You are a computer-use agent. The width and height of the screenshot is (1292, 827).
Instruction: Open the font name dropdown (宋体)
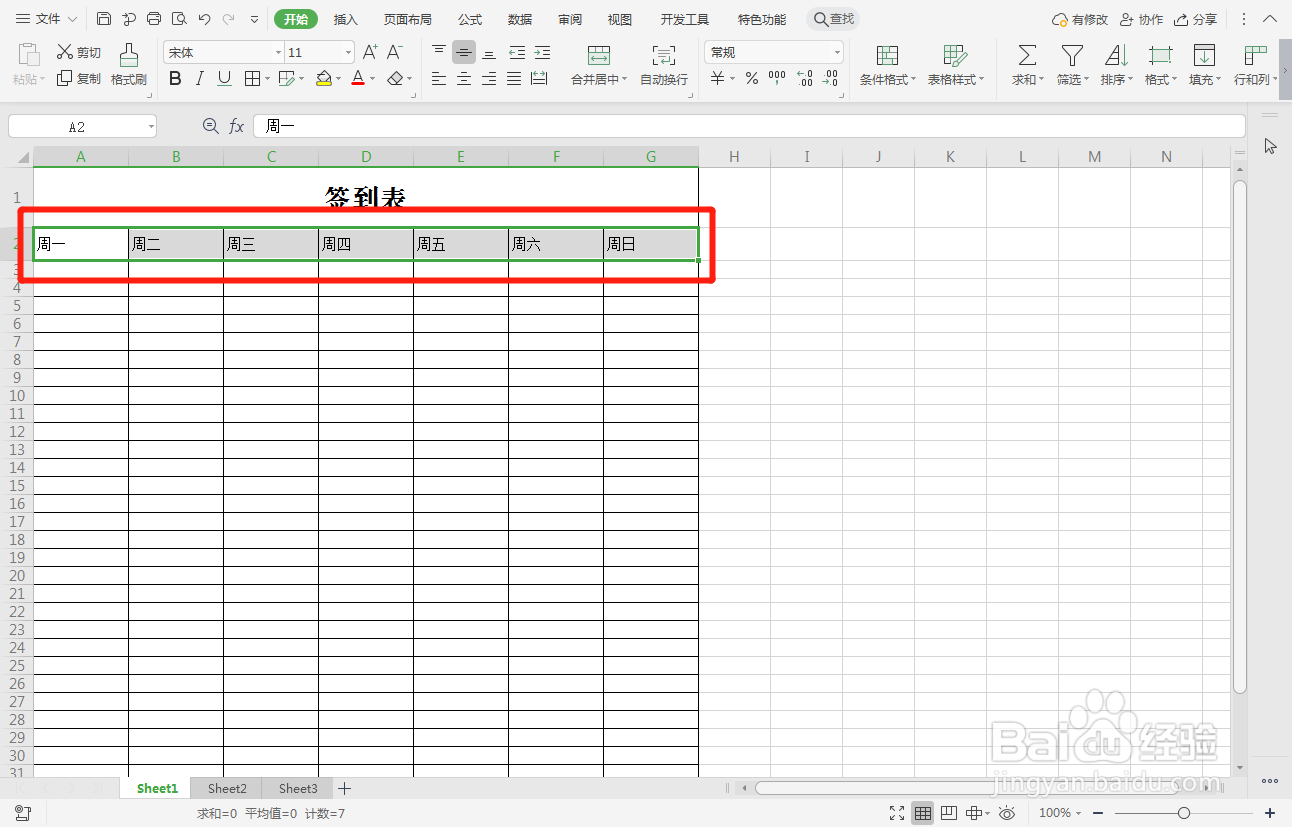click(x=278, y=53)
